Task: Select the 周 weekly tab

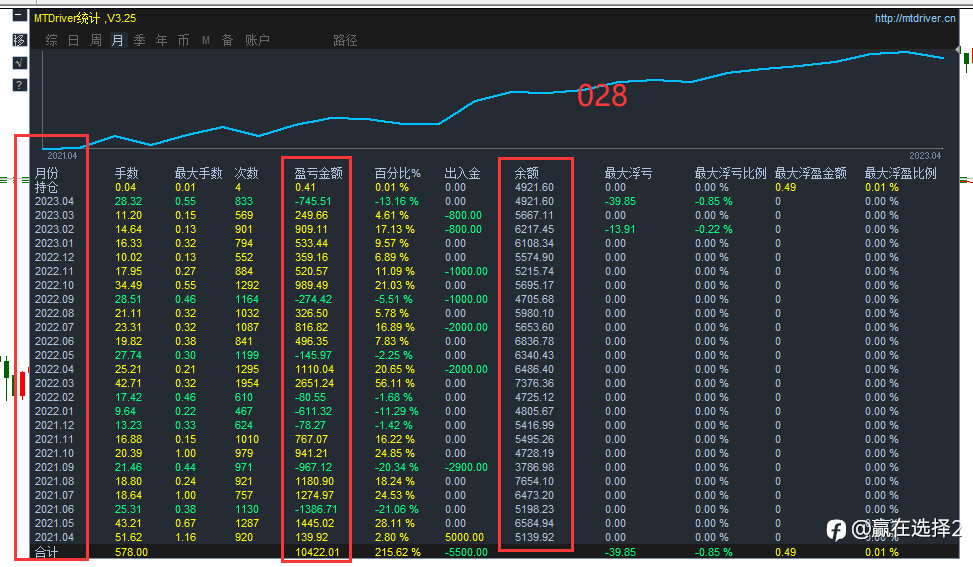Action: tap(96, 40)
